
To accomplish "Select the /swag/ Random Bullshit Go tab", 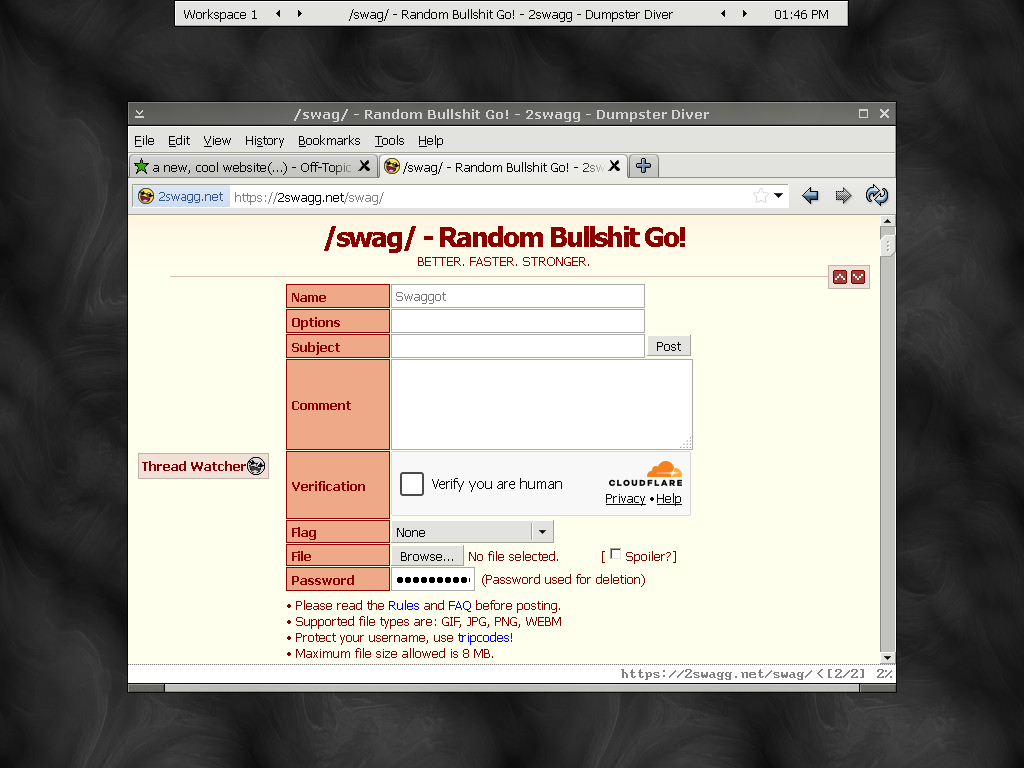I will pyautogui.click(x=503, y=167).
